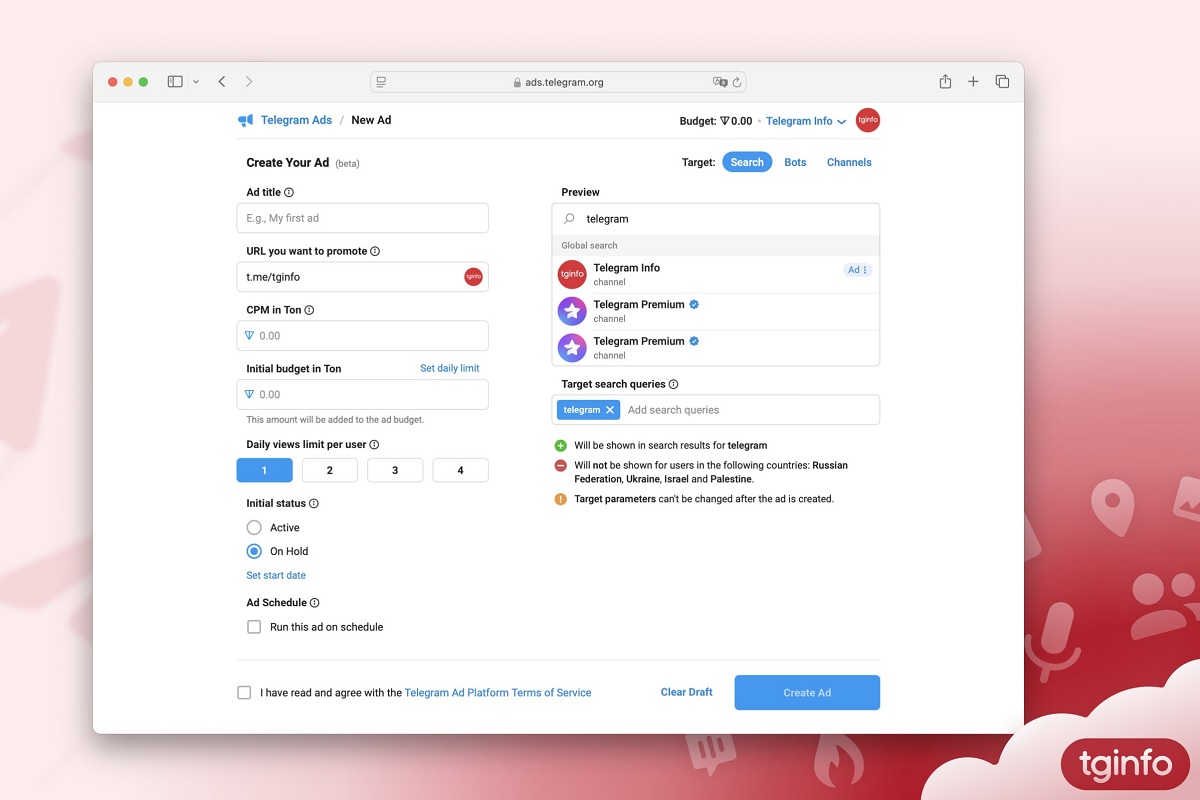Focus the Ad title field
Image resolution: width=1200 pixels, height=800 pixels.
pyautogui.click(x=363, y=218)
